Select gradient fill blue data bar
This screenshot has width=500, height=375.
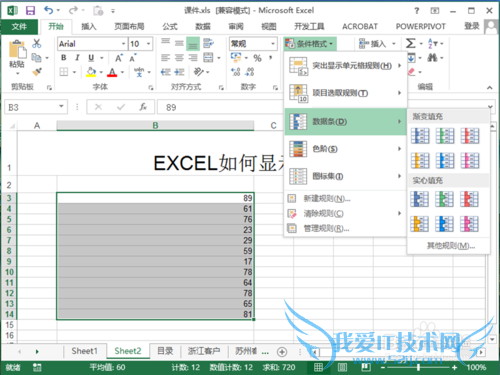pos(420,136)
